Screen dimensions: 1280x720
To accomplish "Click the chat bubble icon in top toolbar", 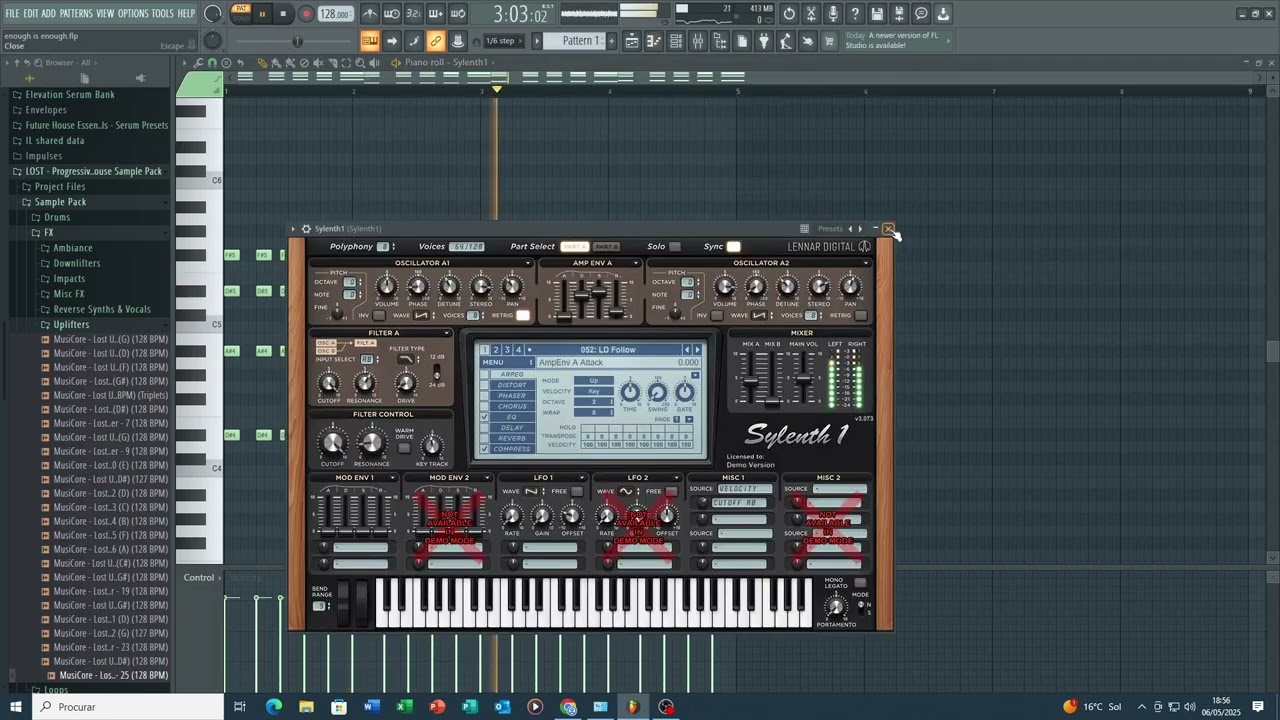I will tap(921, 14).
